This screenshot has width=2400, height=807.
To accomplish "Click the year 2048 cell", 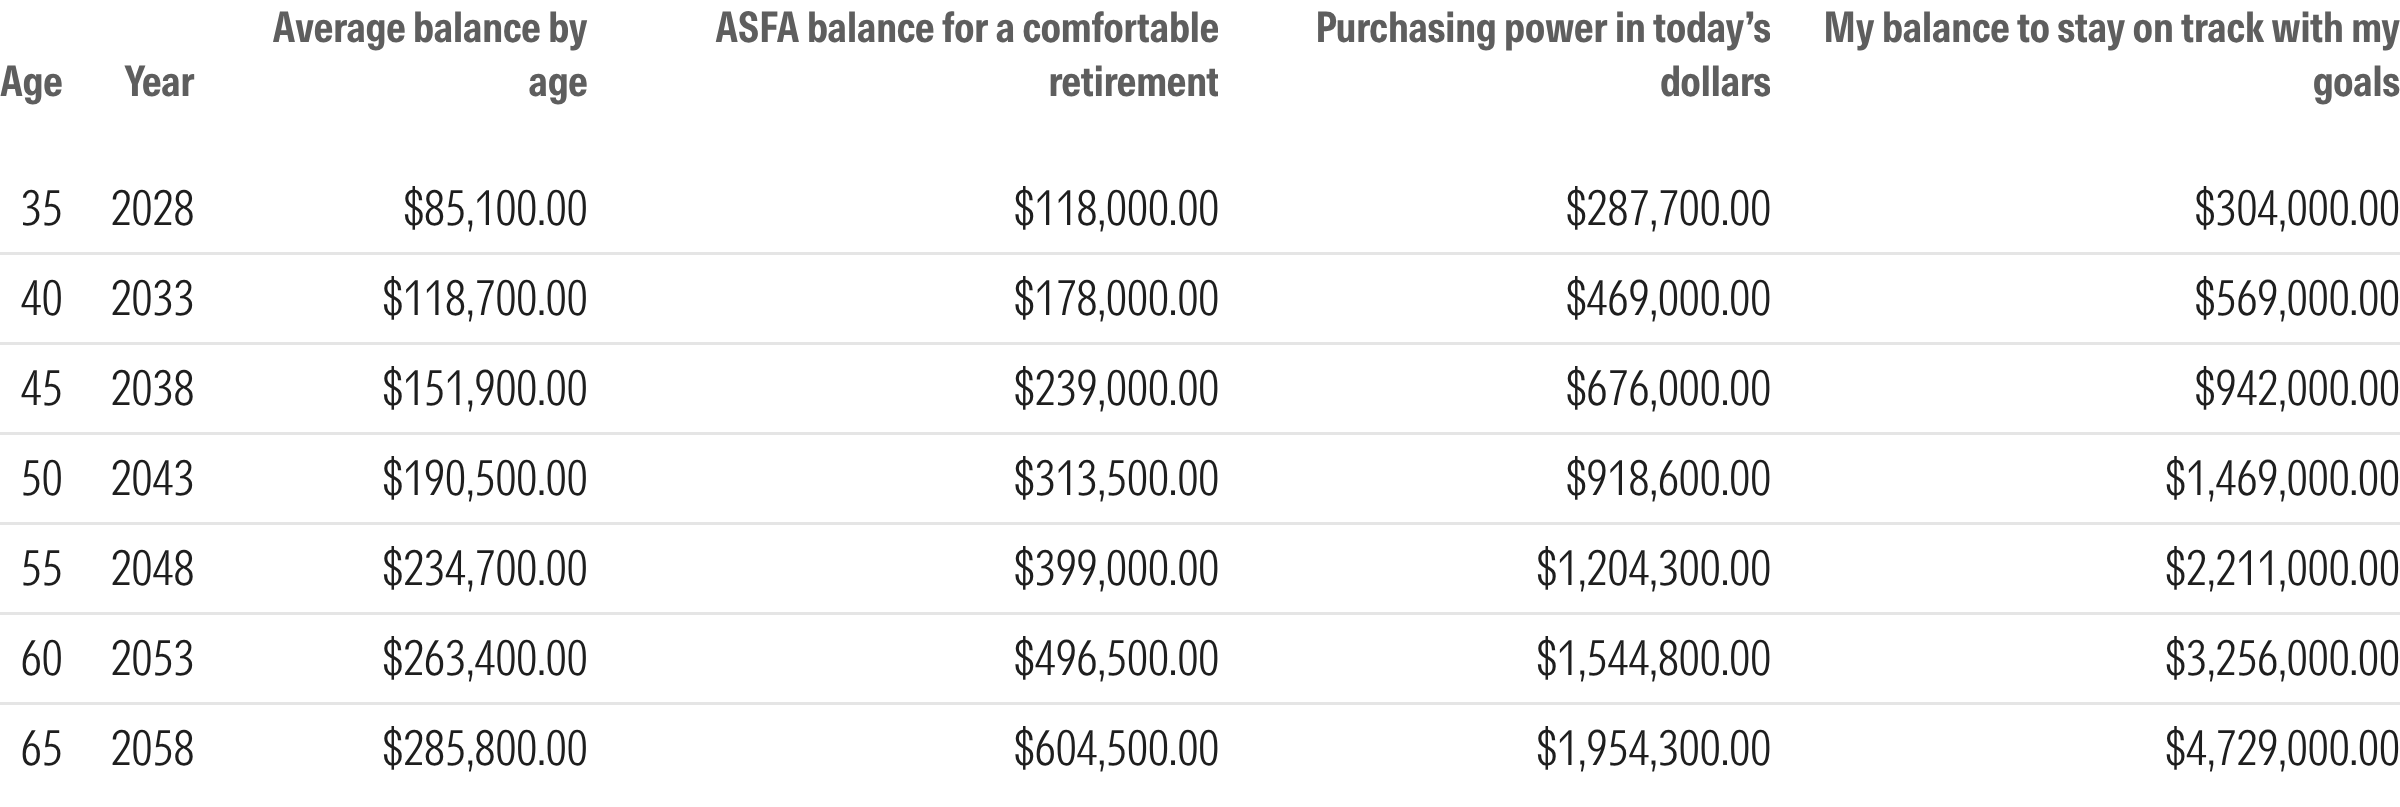I will click(152, 569).
